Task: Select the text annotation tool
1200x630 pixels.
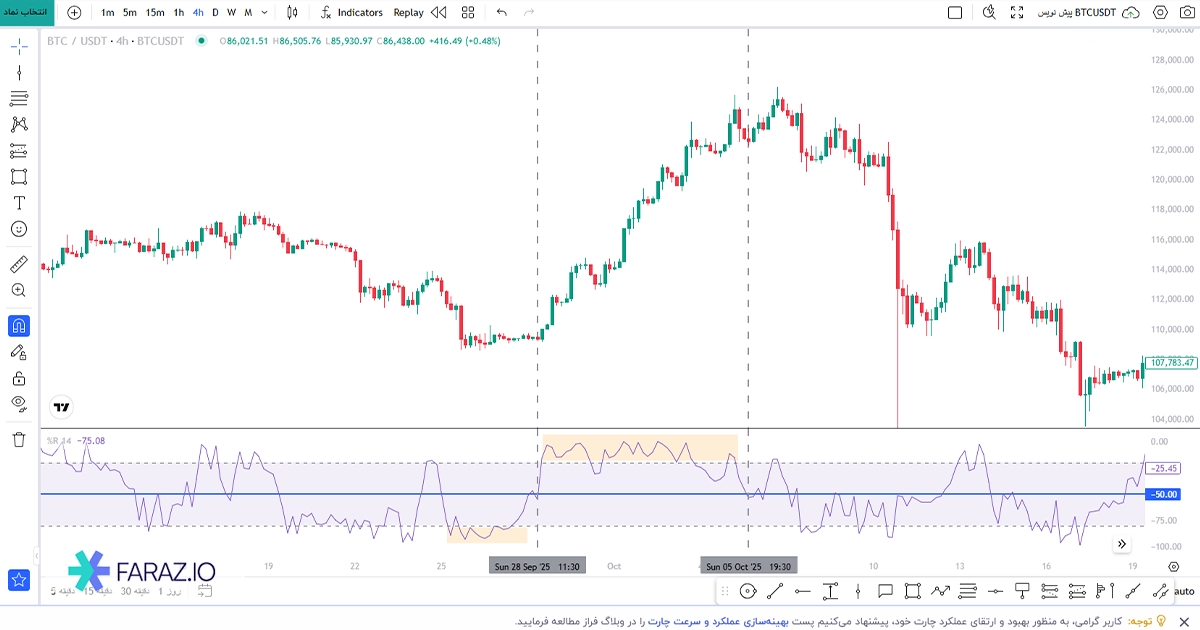Action: tap(19, 203)
